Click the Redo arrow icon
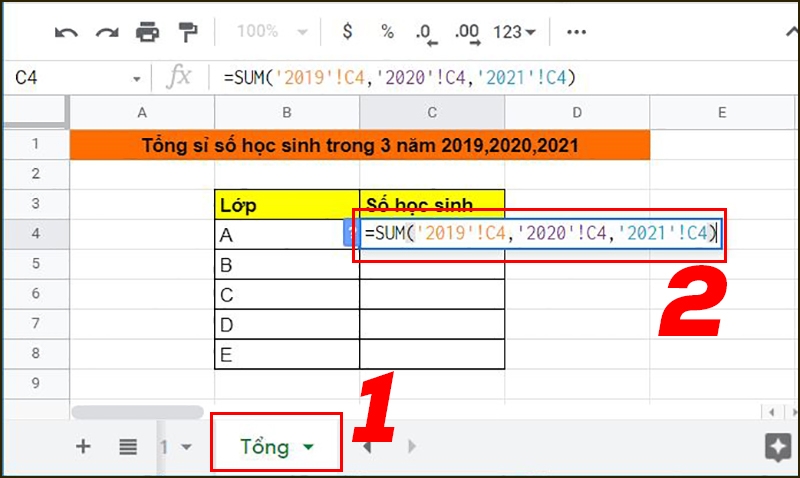The height and width of the screenshot is (478, 800). click(107, 33)
